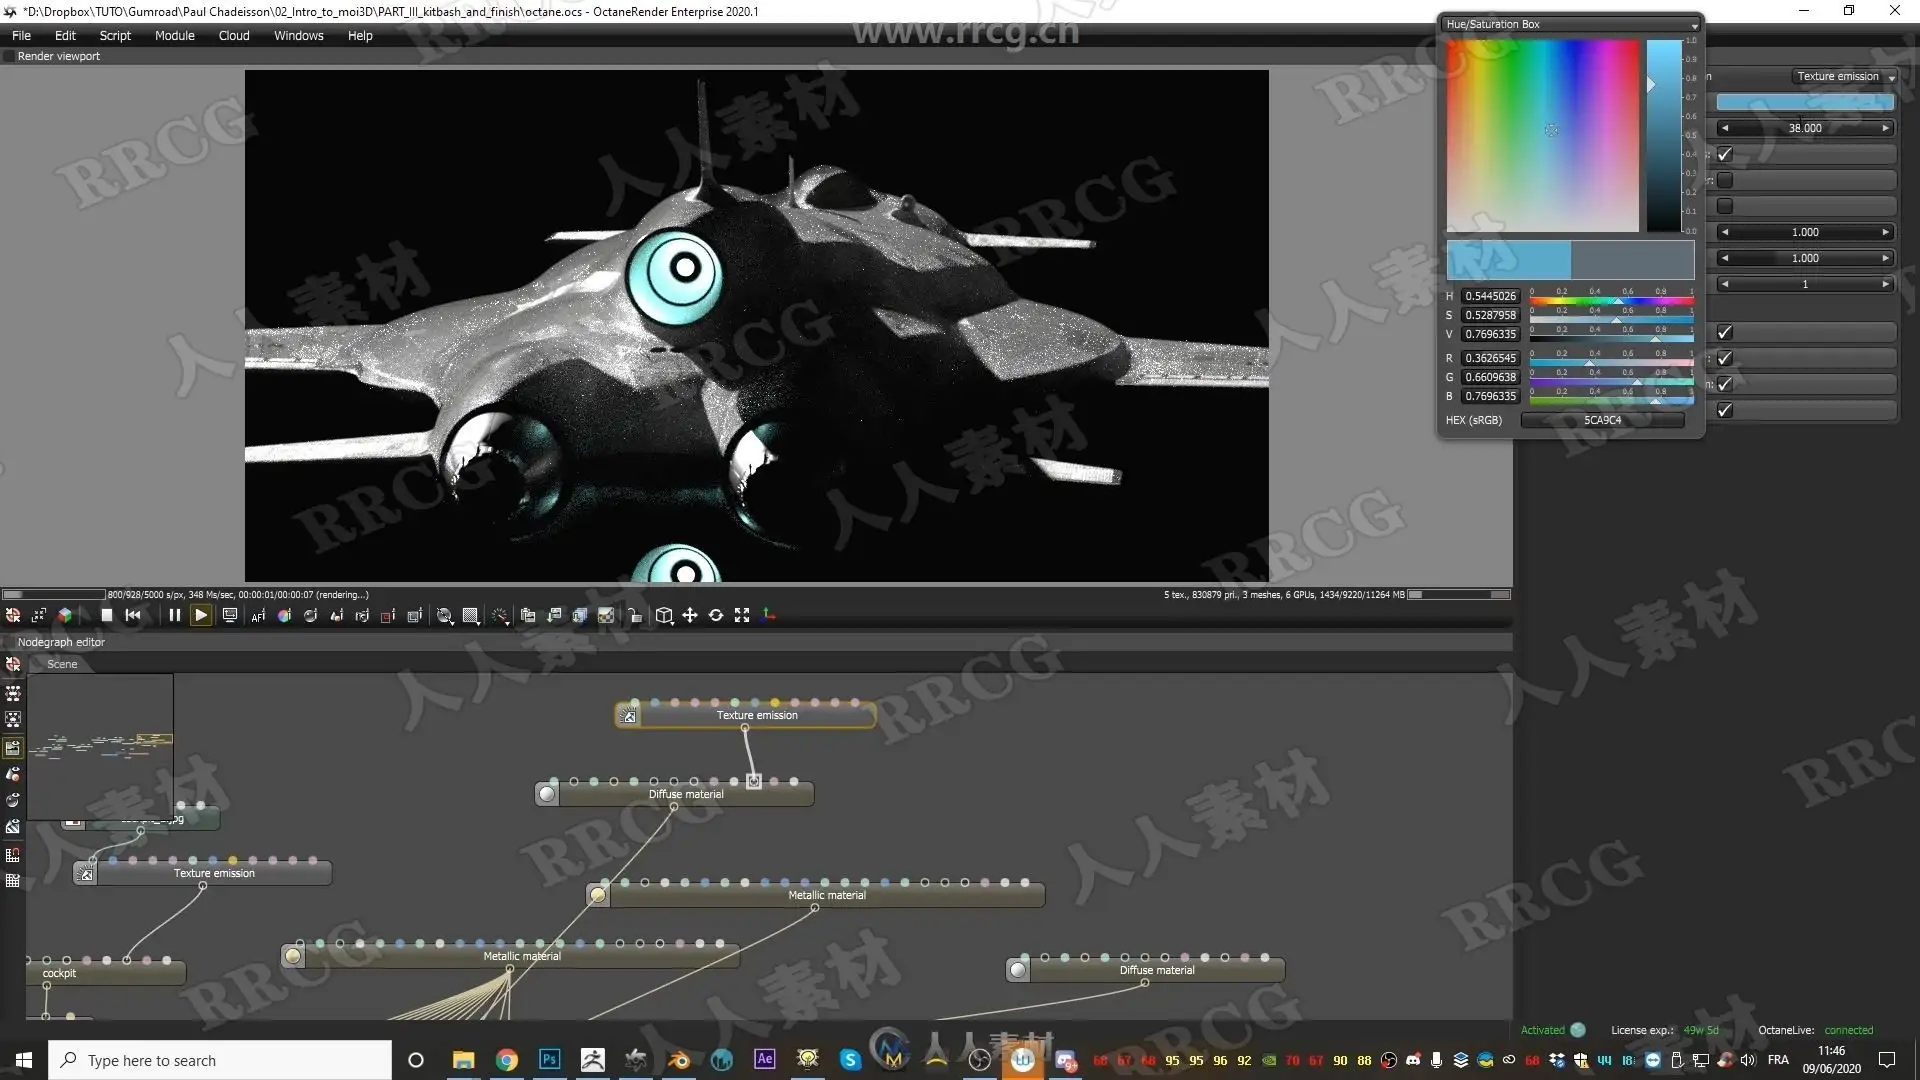
Task: Enable the empty checkbox under the power value
Action: pyautogui.click(x=1725, y=180)
